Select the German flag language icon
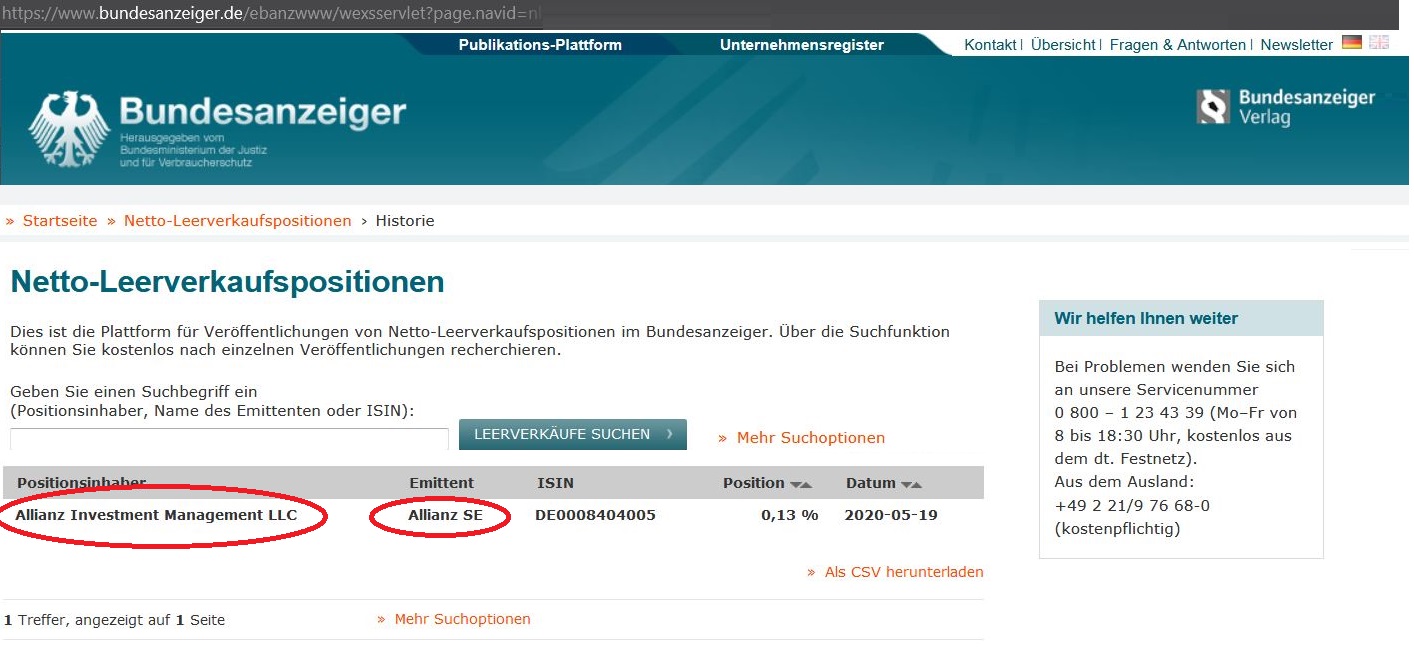The height and width of the screenshot is (668, 1414). tap(1352, 44)
